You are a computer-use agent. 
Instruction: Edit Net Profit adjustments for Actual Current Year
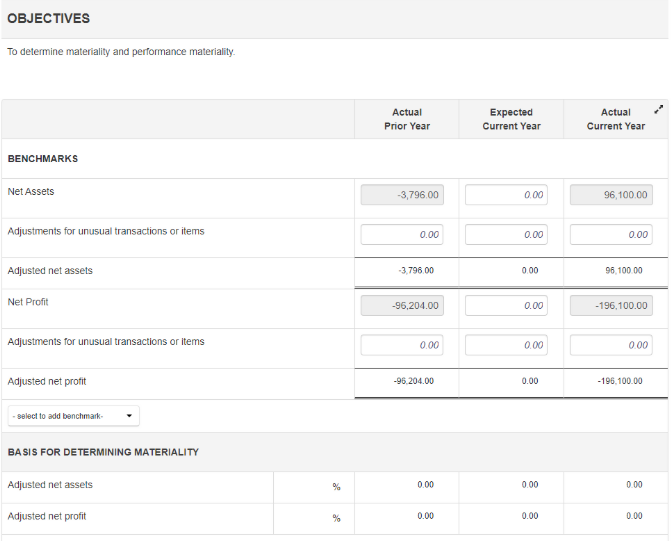(611, 345)
